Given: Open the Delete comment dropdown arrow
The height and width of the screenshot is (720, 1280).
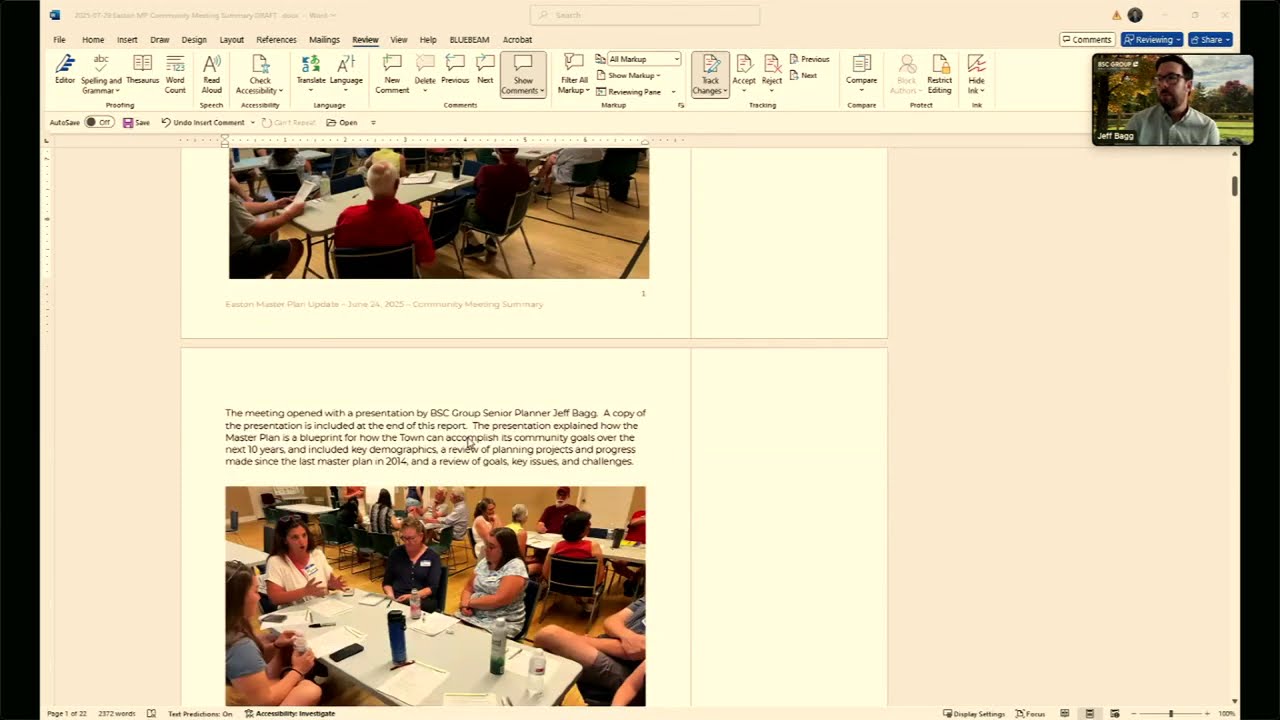Looking at the screenshot, I should pos(425,91).
